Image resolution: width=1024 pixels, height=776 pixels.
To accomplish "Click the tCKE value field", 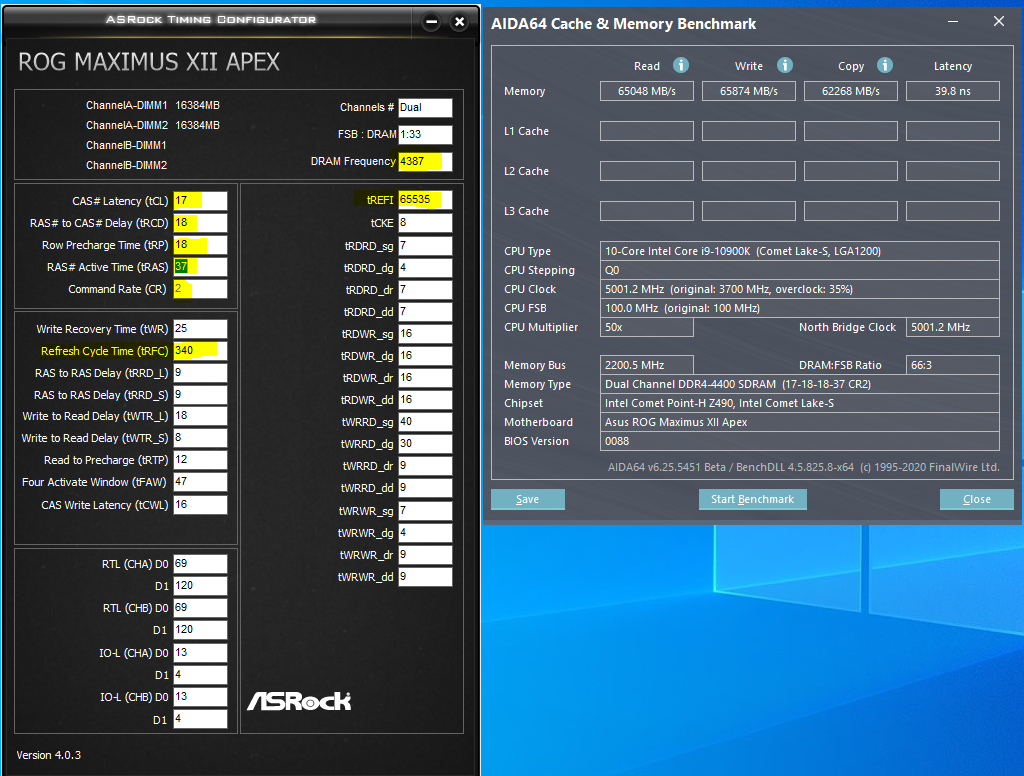I will point(425,223).
